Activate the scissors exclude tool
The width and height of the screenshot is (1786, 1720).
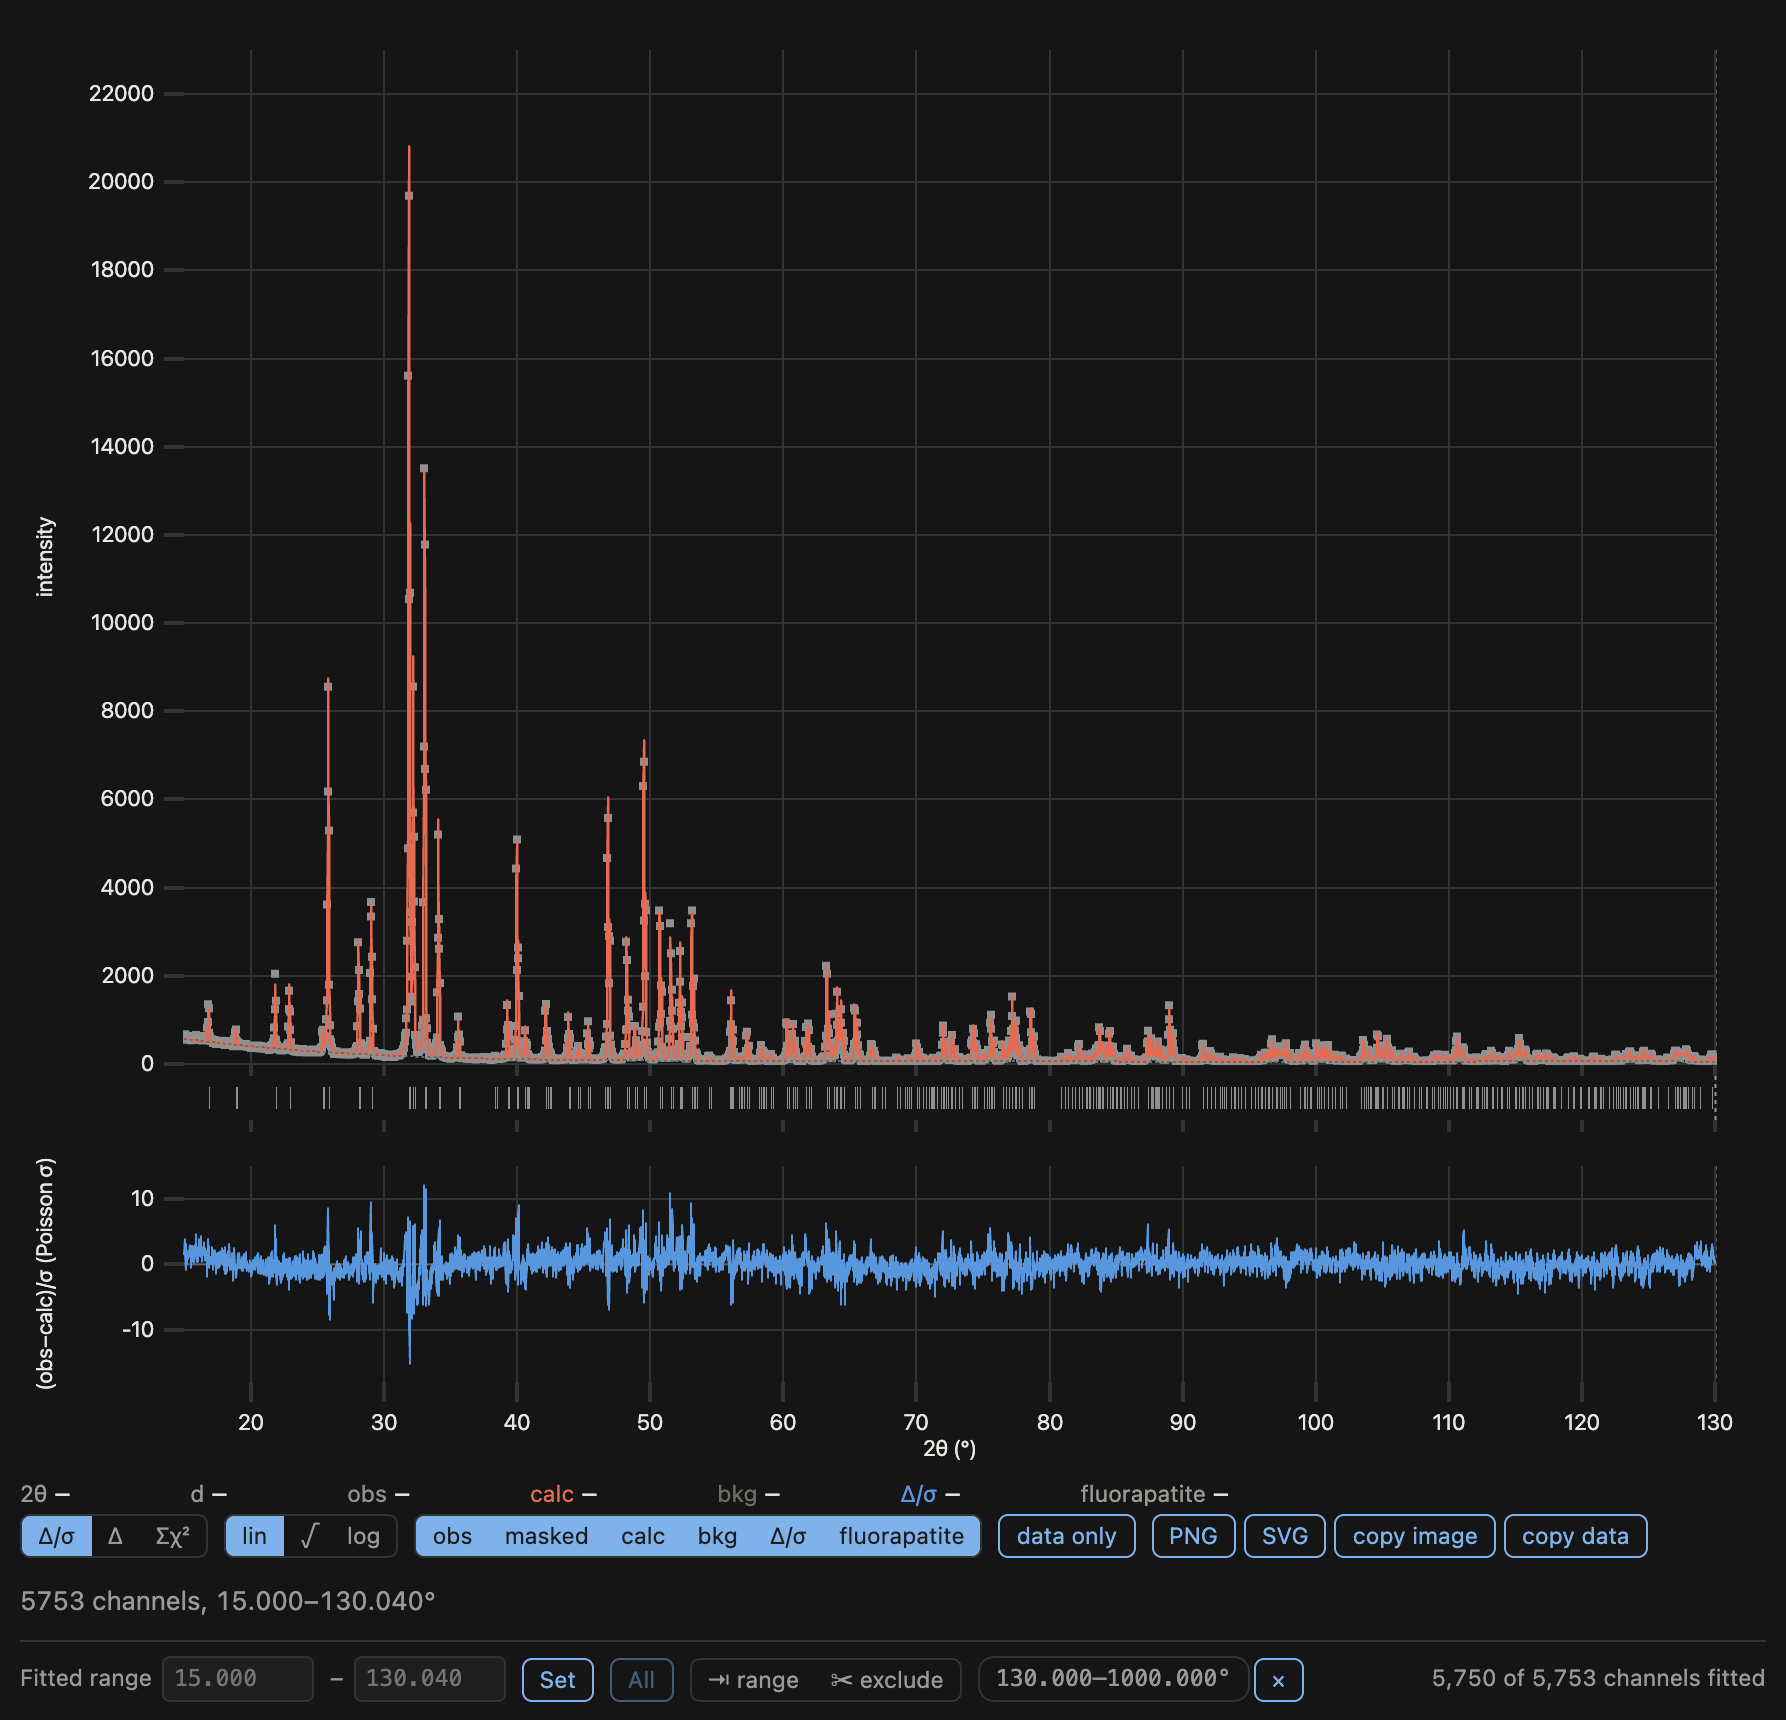(887, 1680)
